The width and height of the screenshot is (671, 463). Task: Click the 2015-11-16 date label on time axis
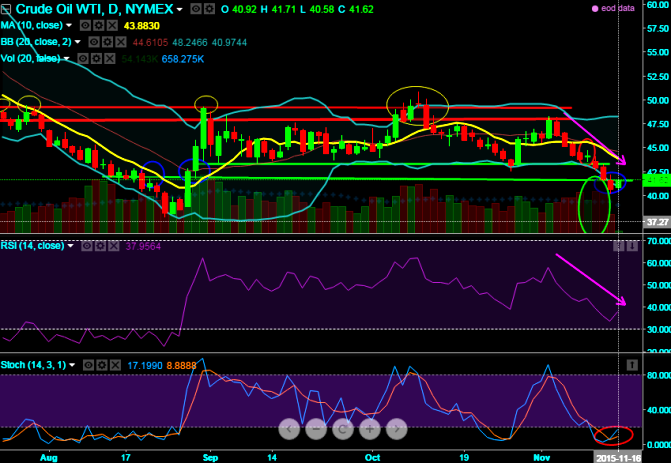pos(618,458)
